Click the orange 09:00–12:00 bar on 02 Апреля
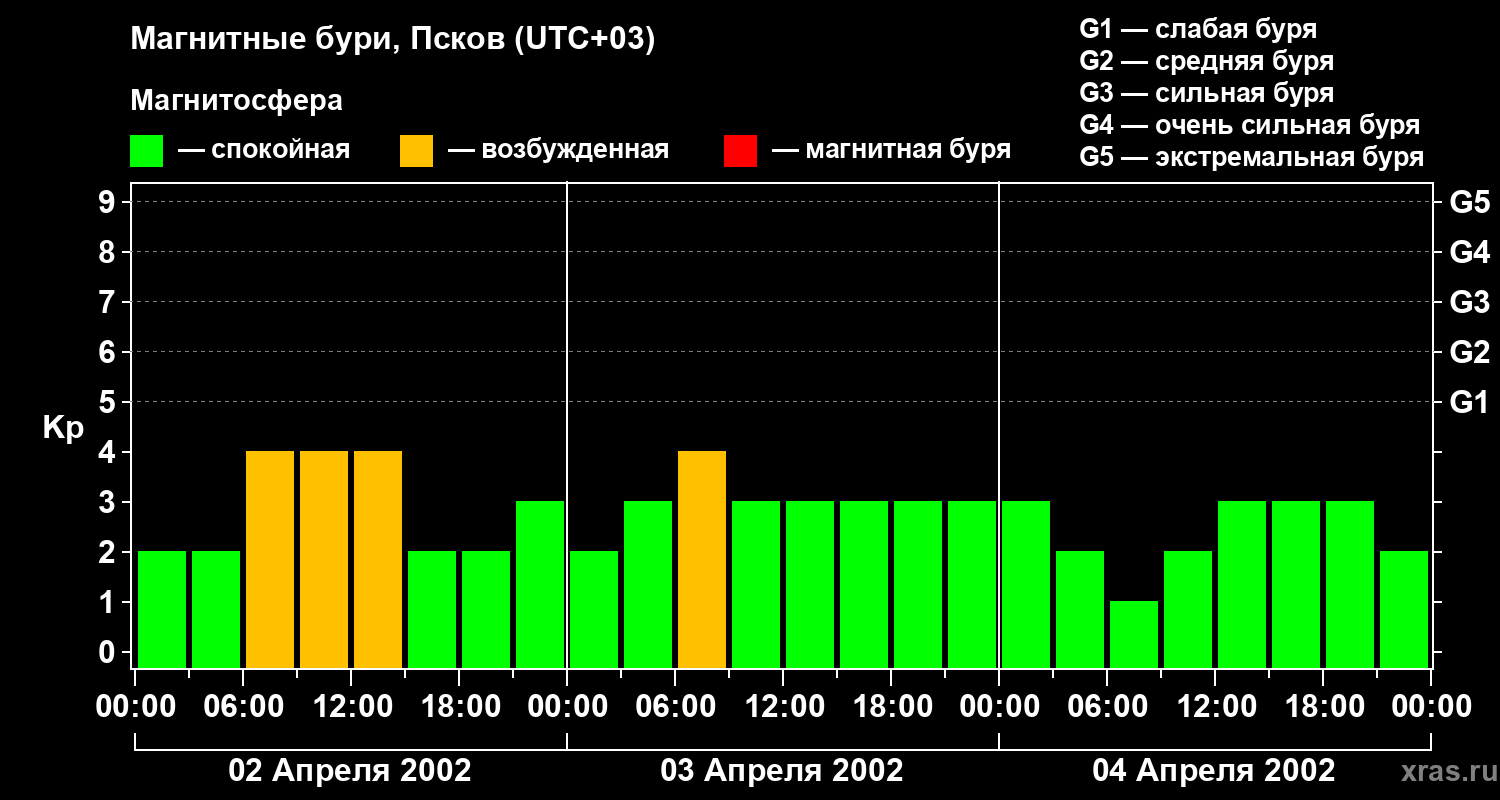The height and width of the screenshot is (800, 1500). 324,559
